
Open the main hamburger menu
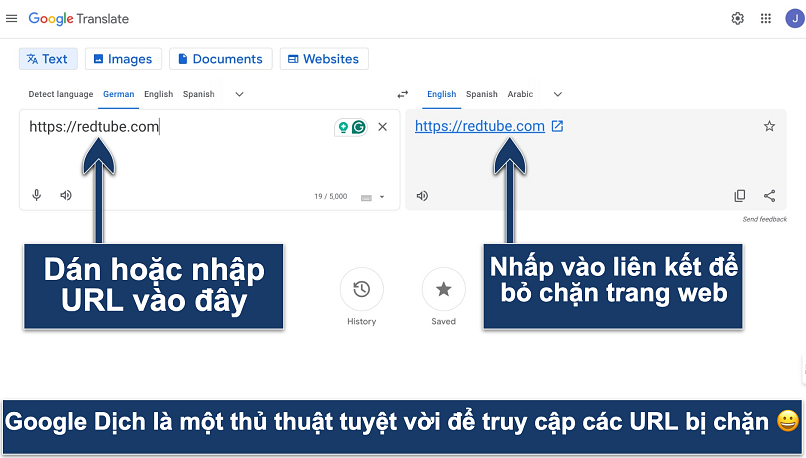point(11,19)
